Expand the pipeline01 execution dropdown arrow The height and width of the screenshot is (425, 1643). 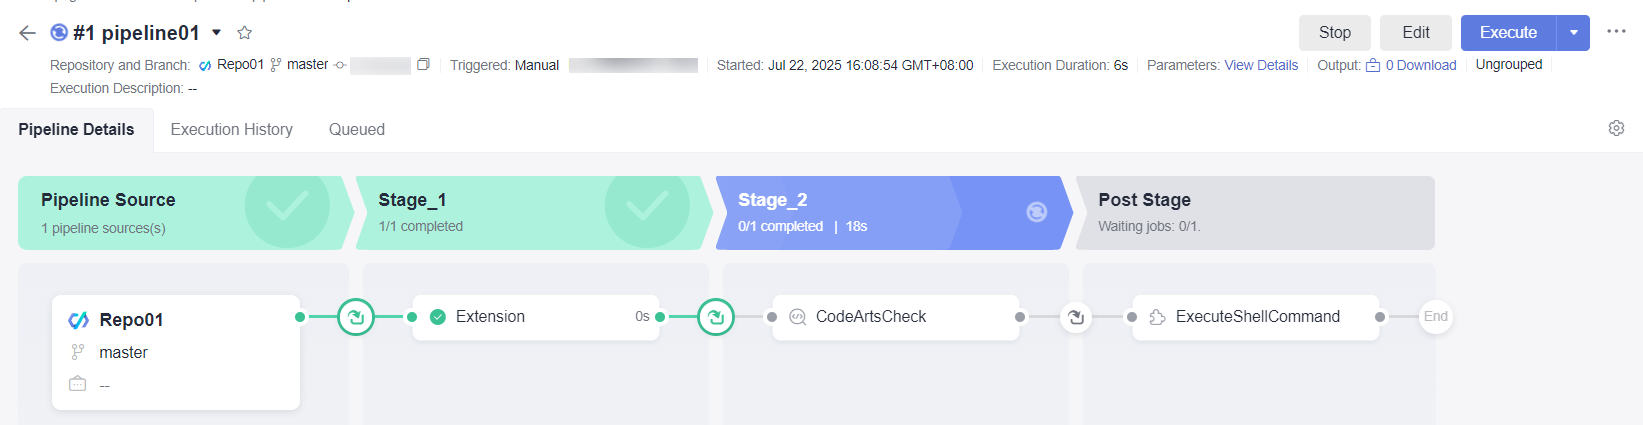217,33
